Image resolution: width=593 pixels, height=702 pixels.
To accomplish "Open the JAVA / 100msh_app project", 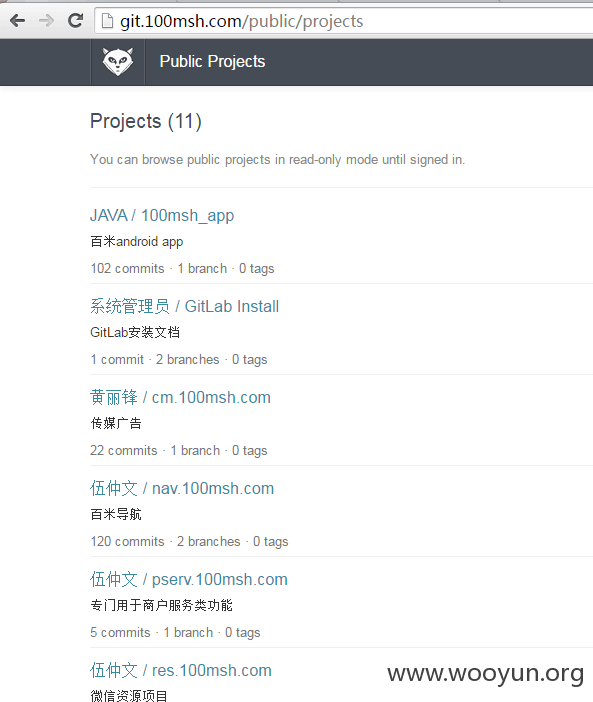I will pos(162,215).
